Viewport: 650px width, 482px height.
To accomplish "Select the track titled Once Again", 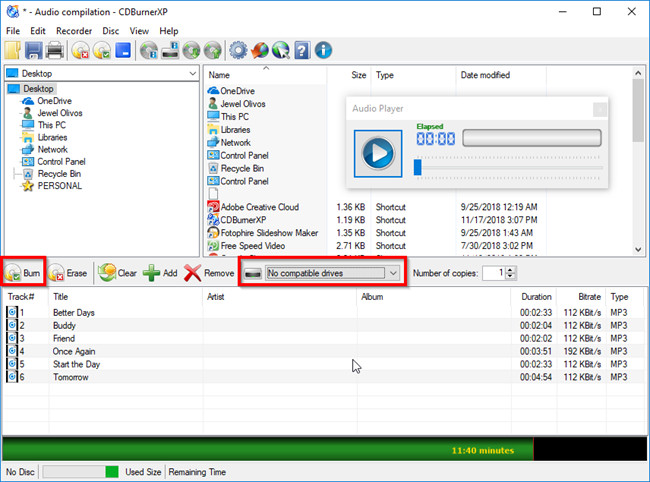I will [x=75, y=351].
